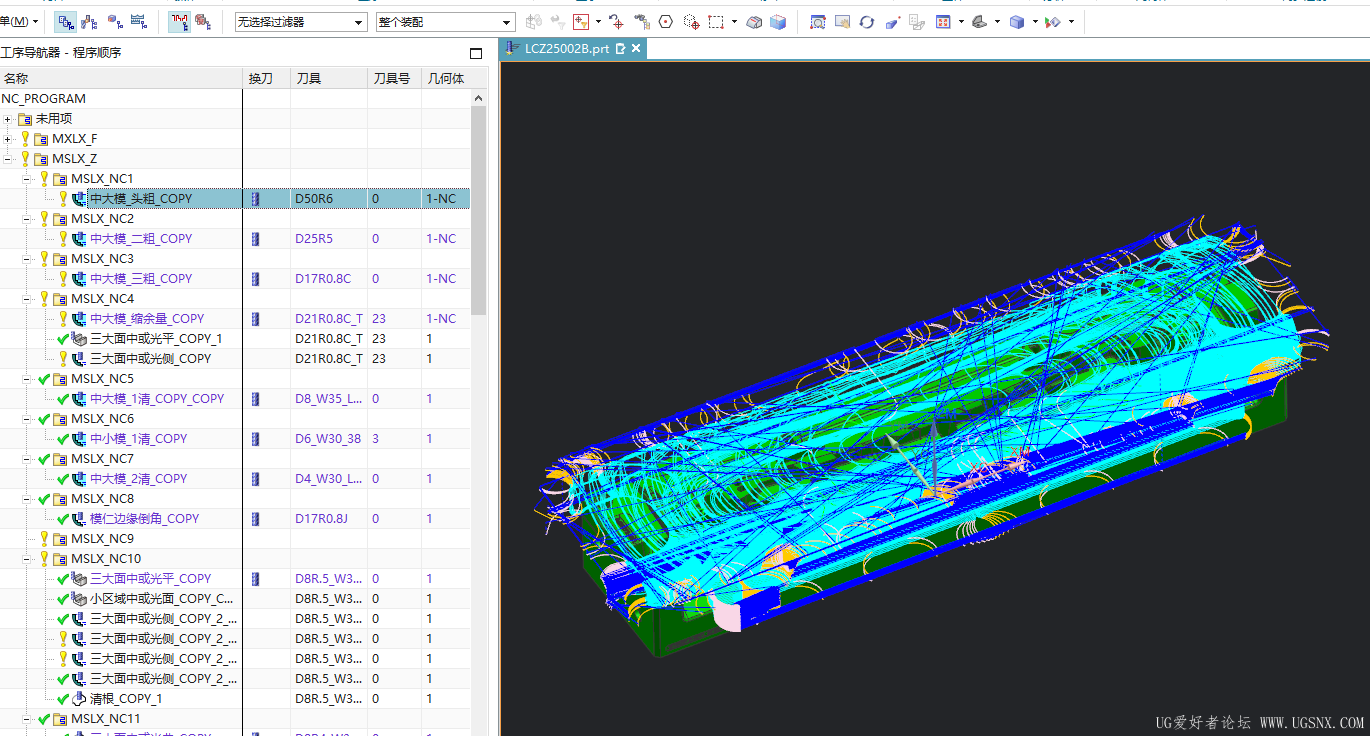Open the 无选择过滤器 filter combo box
The image size is (1370, 736).
301,22
